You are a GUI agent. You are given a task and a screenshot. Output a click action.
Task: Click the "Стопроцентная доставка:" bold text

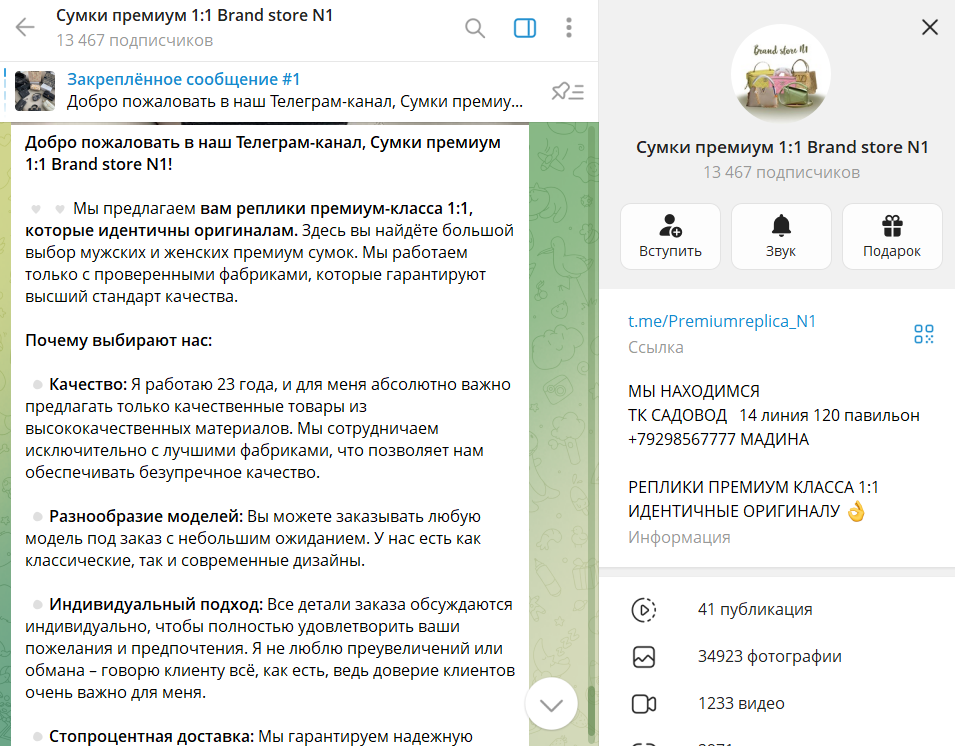pos(151,736)
